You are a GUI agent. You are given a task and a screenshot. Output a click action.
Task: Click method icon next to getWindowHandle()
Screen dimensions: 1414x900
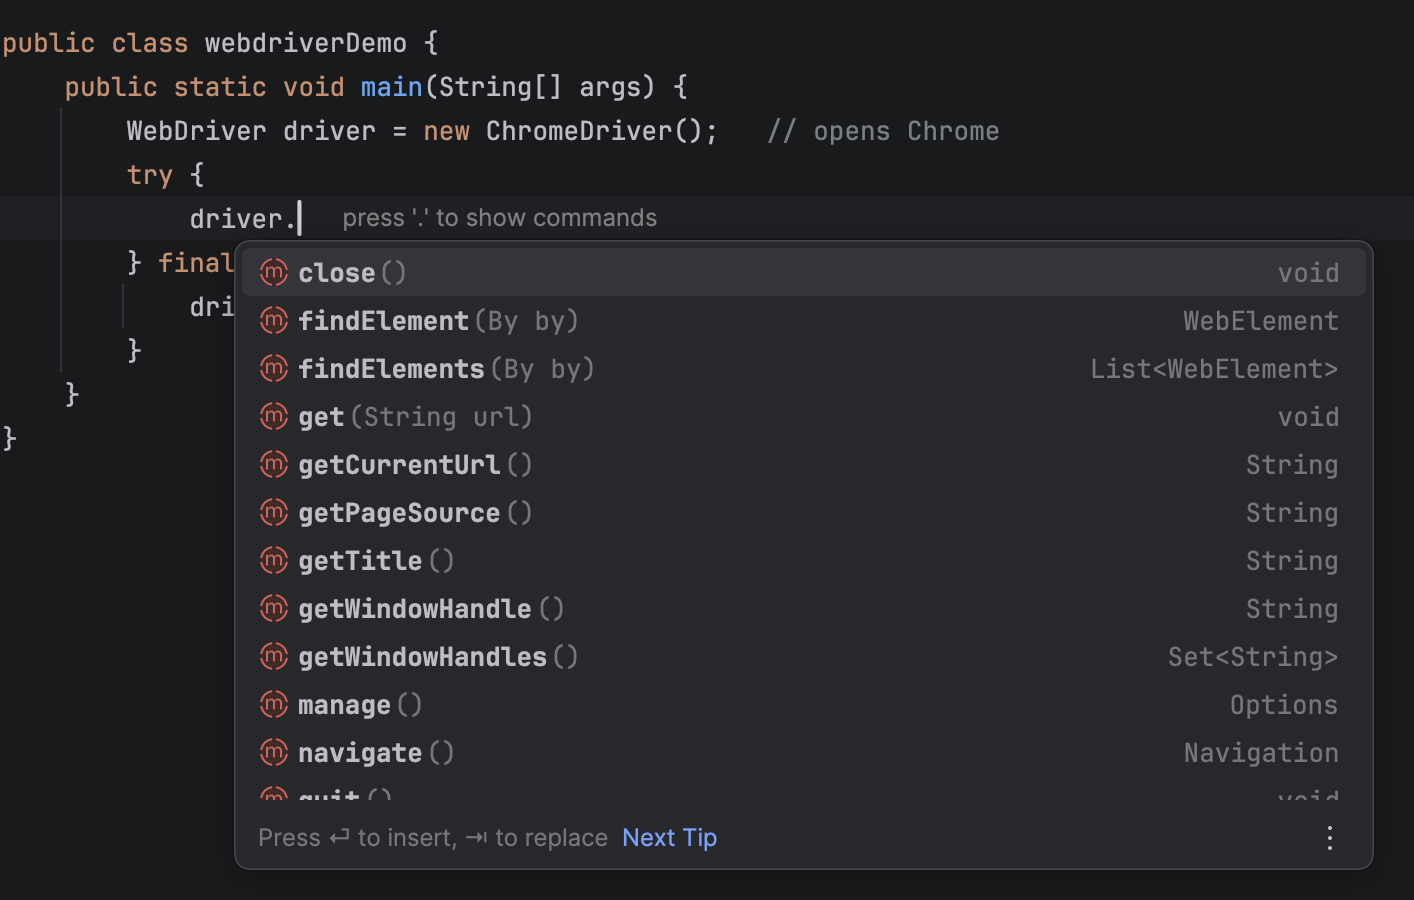click(274, 608)
